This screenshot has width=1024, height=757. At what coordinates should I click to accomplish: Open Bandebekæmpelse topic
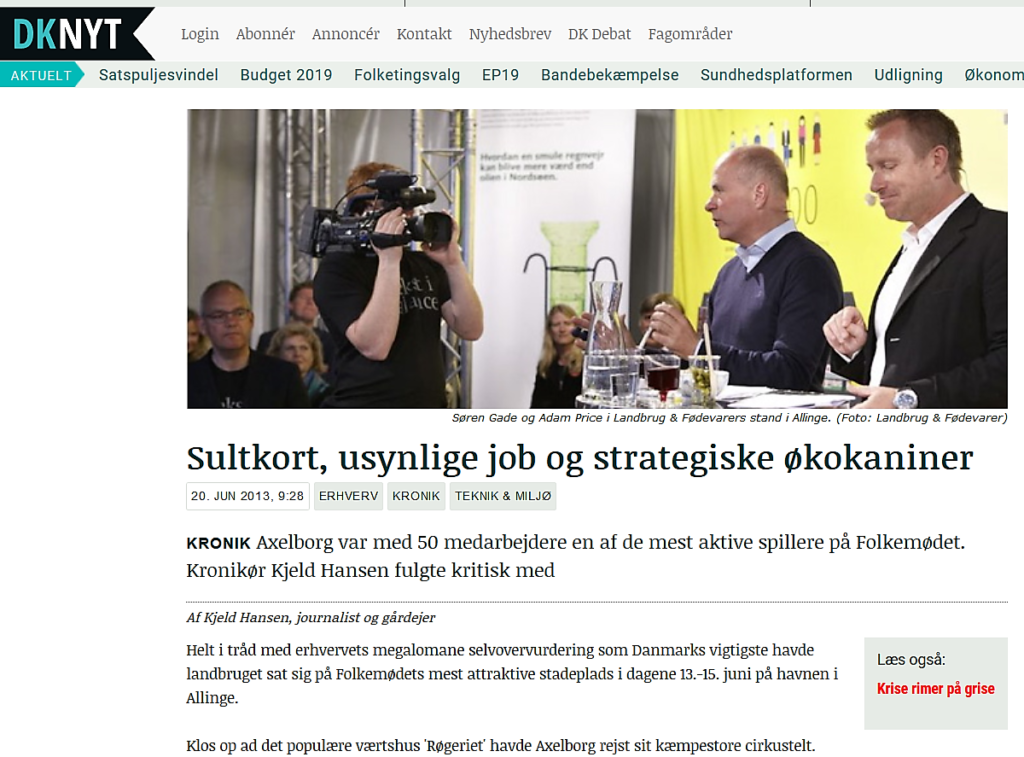[610, 75]
